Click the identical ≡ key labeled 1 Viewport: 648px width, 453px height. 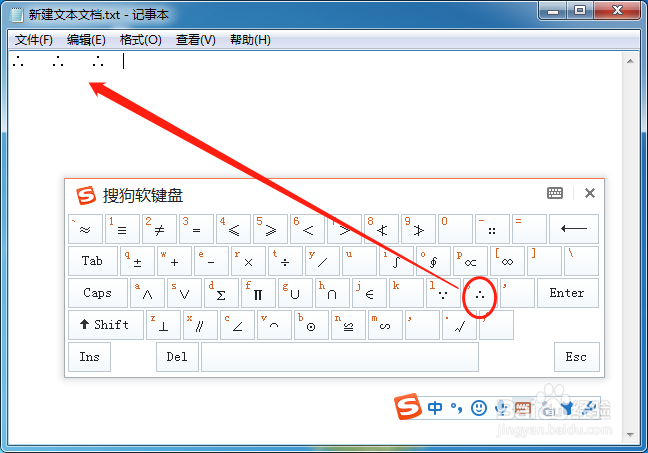122,229
